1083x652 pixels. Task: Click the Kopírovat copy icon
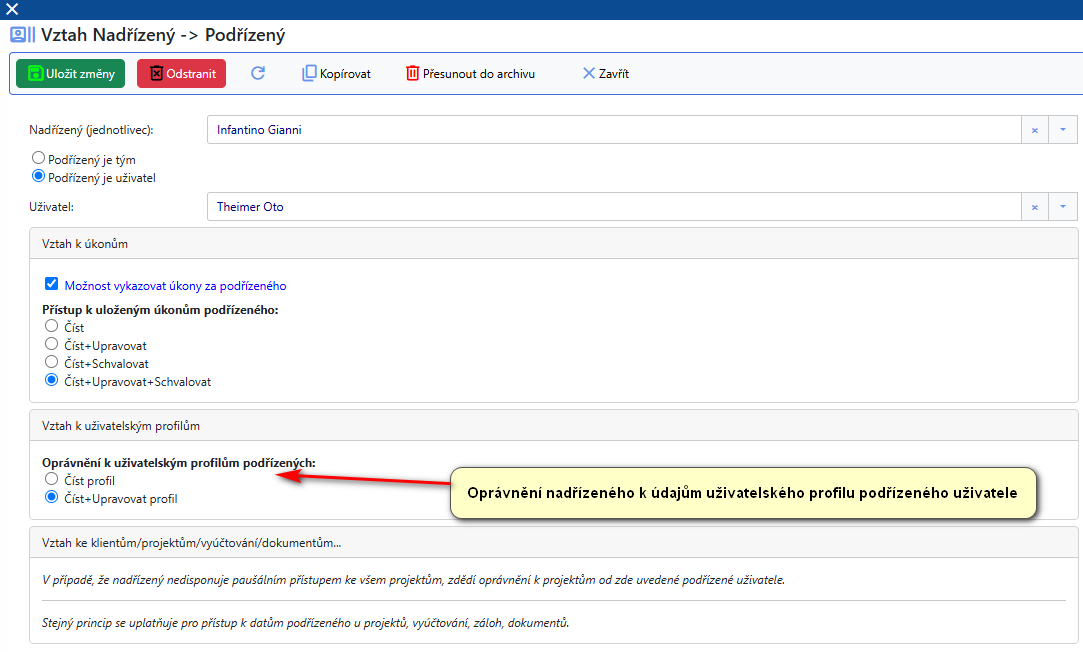[x=309, y=73]
